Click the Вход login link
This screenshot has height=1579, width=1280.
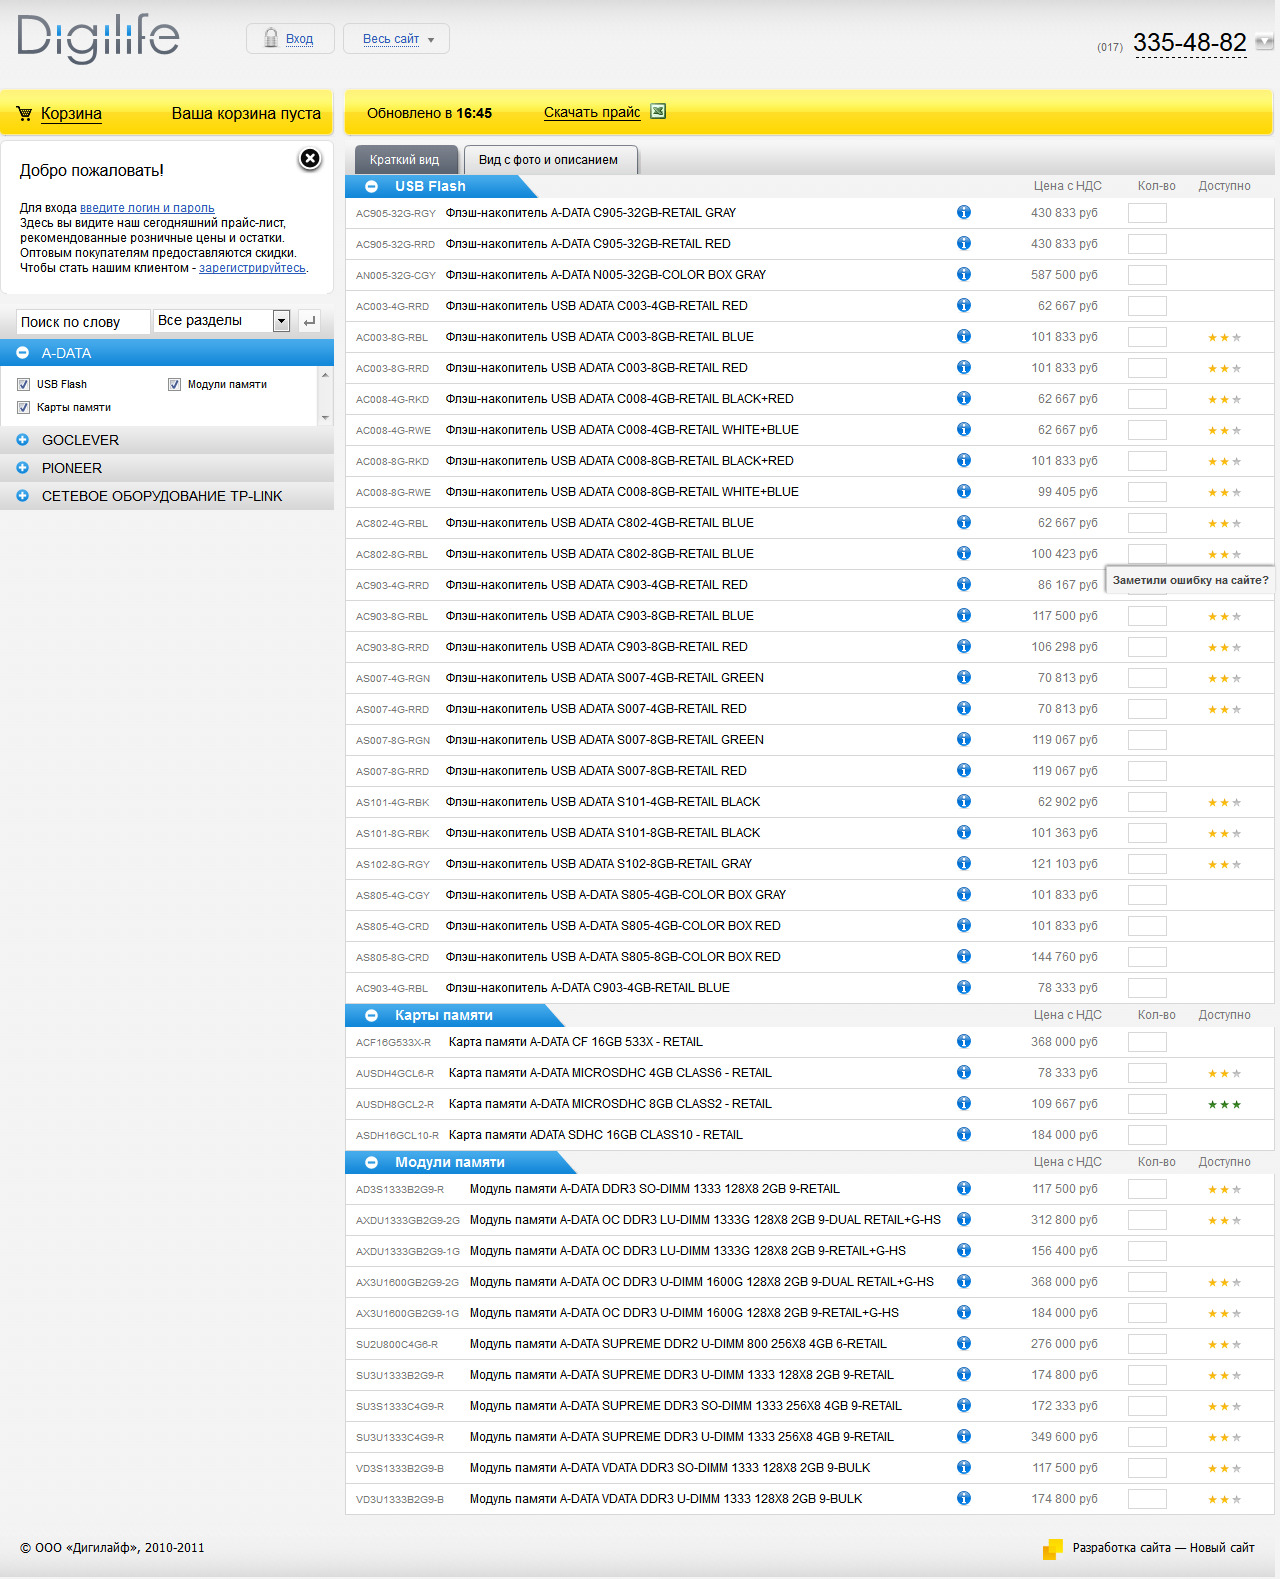click(x=299, y=39)
